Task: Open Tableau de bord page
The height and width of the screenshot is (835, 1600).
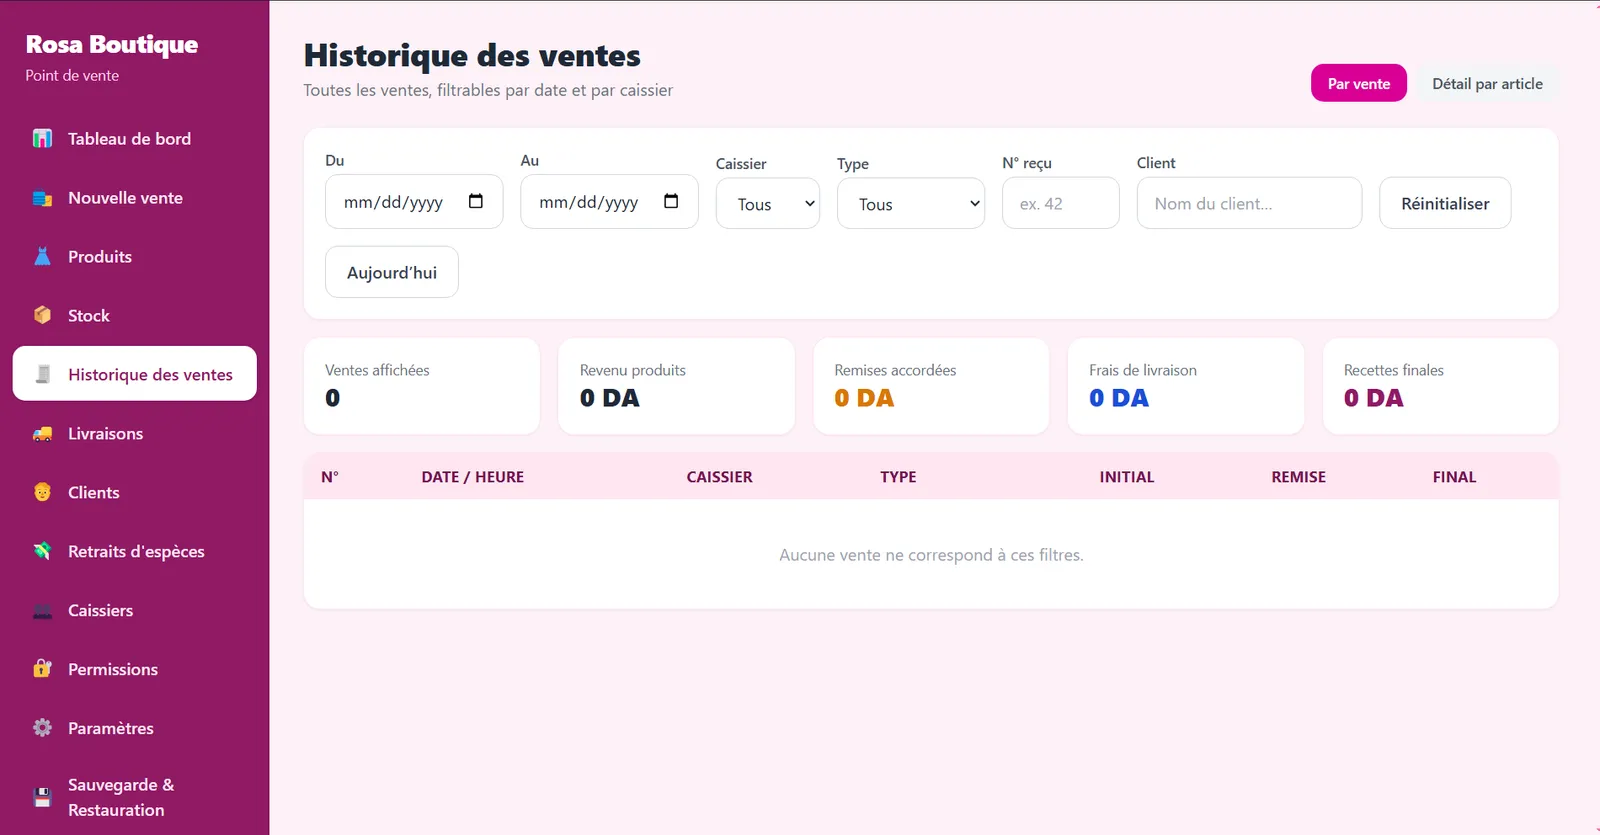Action: (x=135, y=139)
